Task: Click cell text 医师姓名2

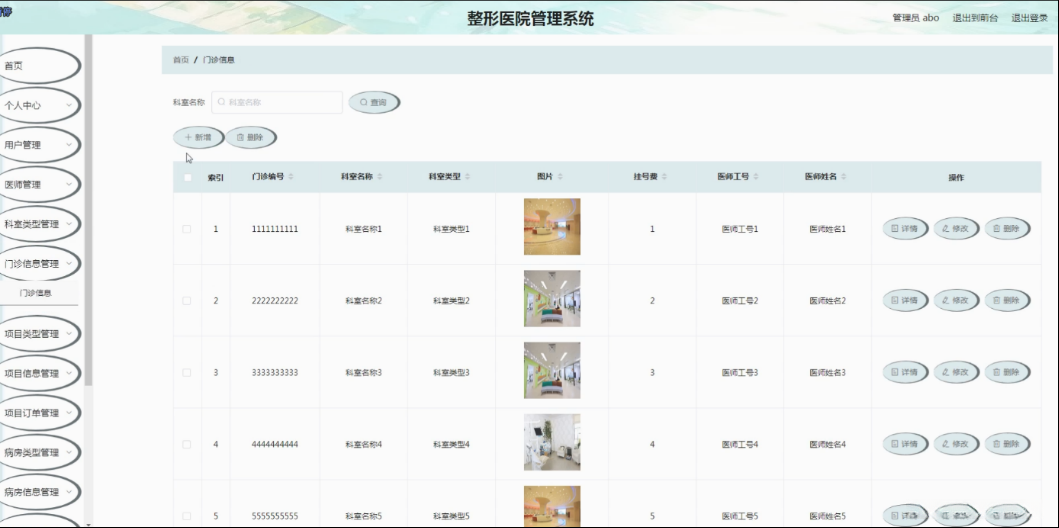Action: coord(827,300)
